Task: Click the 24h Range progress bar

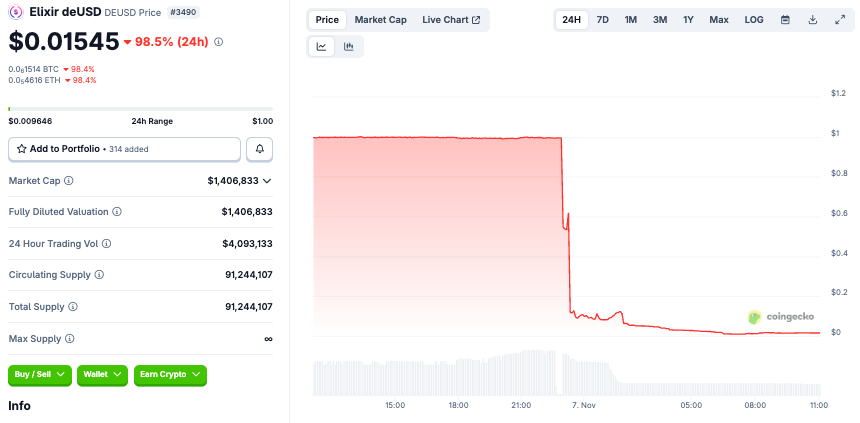Action: 140,108
